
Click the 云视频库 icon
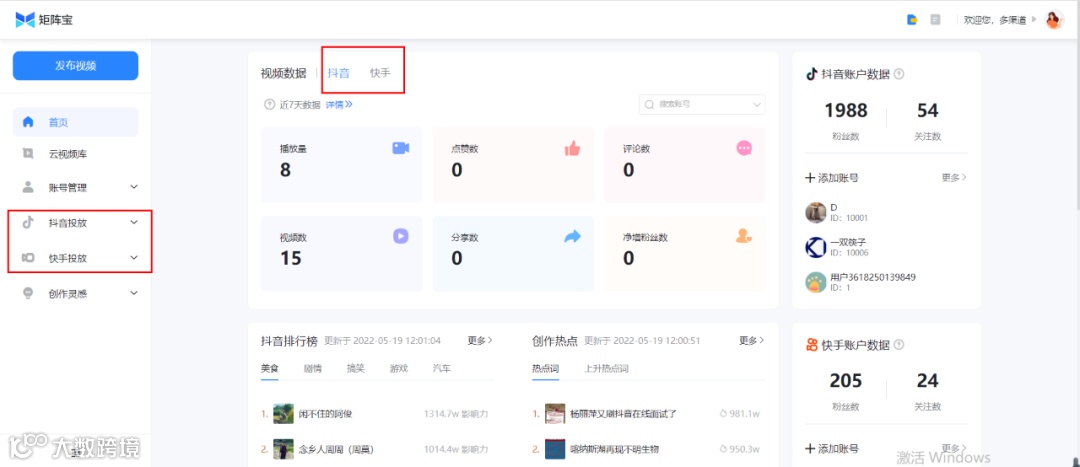[x=28, y=154]
